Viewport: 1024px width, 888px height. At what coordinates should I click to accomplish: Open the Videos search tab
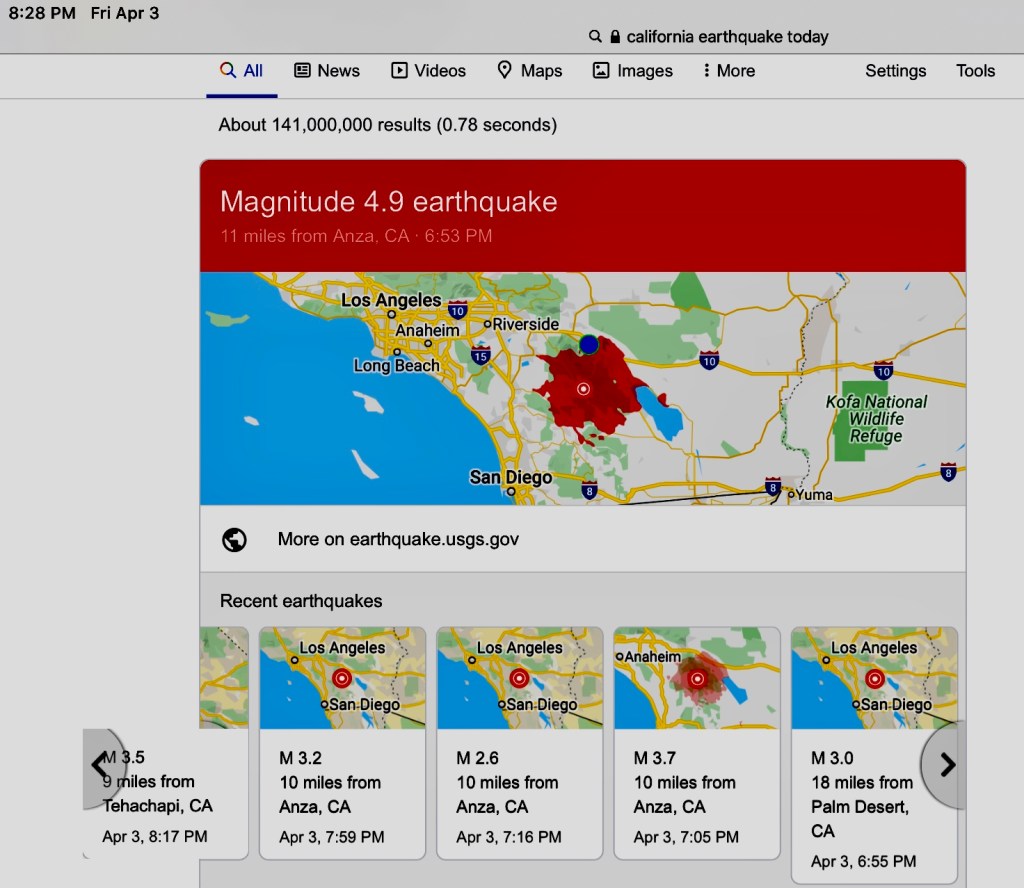pyautogui.click(x=428, y=71)
